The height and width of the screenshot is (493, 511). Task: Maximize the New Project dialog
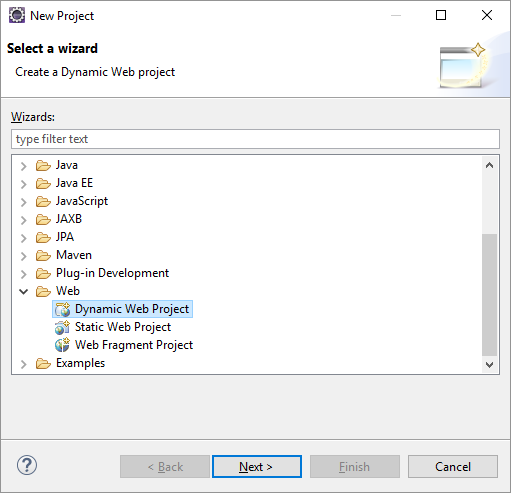click(441, 15)
